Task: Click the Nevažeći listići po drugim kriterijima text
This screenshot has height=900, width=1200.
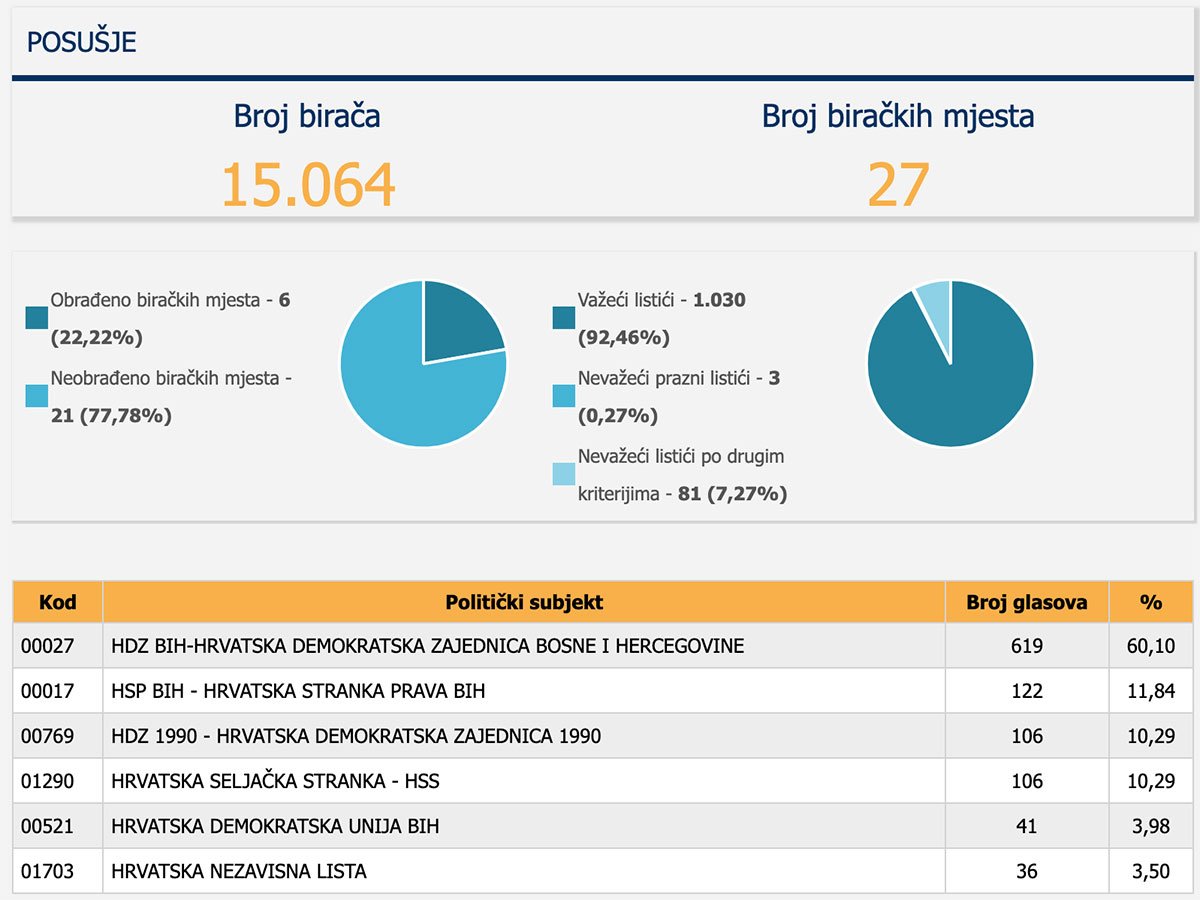Action: (x=683, y=474)
